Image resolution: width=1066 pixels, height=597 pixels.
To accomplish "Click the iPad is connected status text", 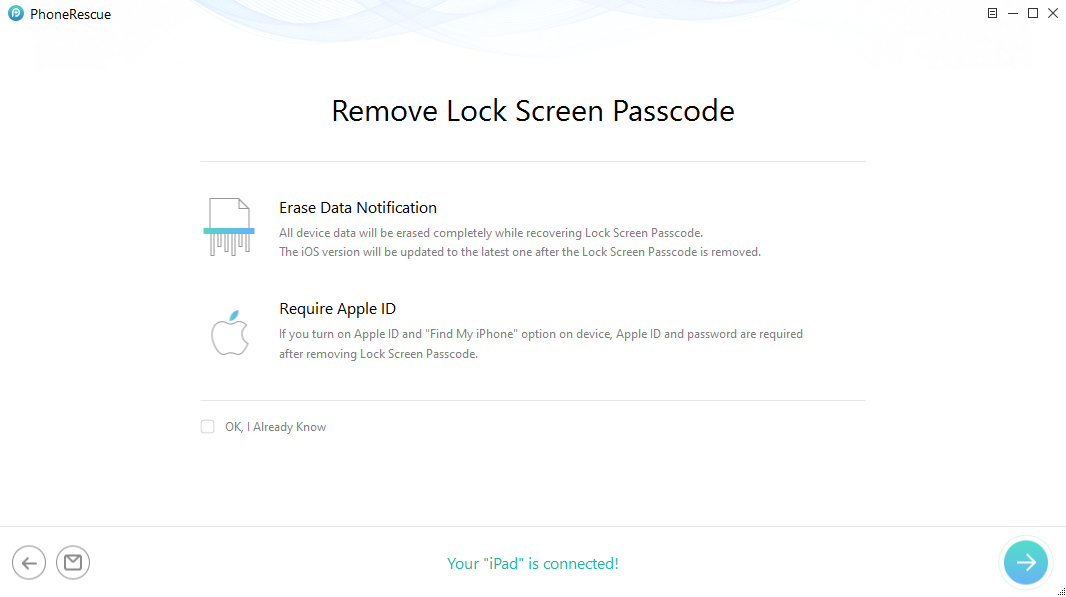I will (x=533, y=564).
